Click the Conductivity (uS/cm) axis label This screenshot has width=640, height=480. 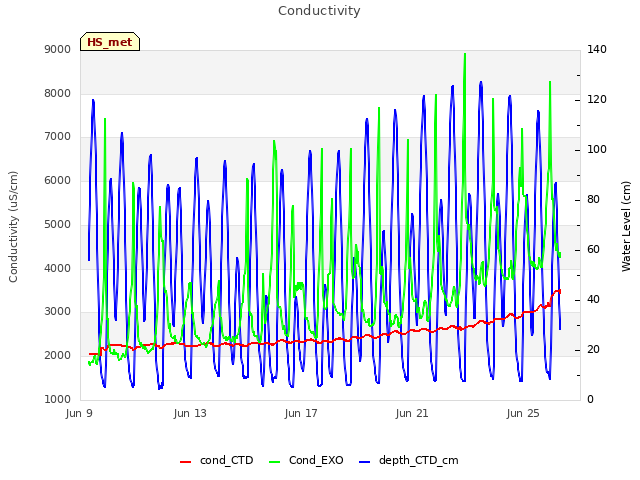click(x=13, y=227)
